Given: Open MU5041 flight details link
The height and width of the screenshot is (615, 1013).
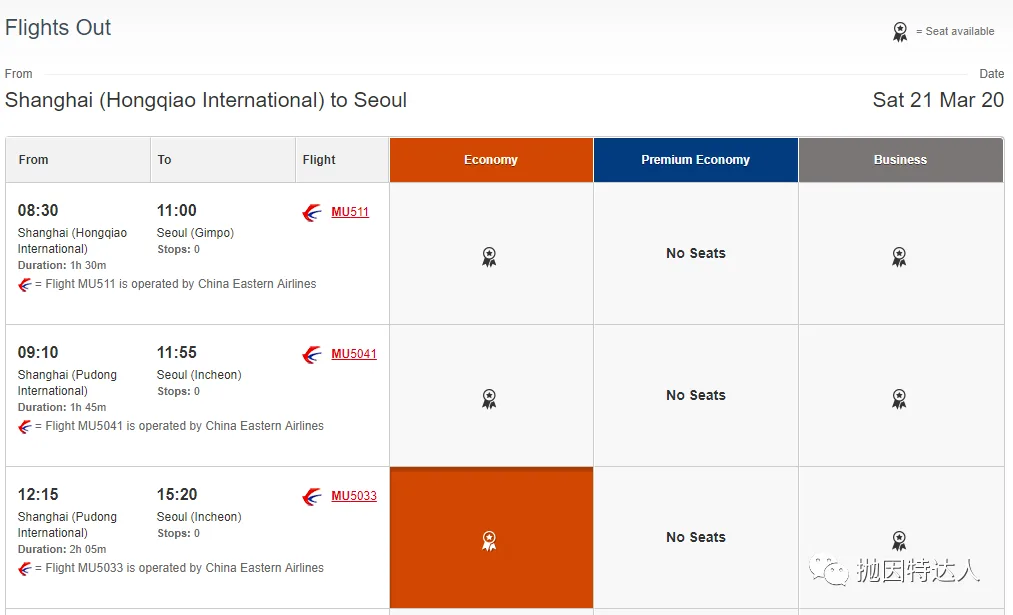Looking at the screenshot, I should tap(354, 354).
